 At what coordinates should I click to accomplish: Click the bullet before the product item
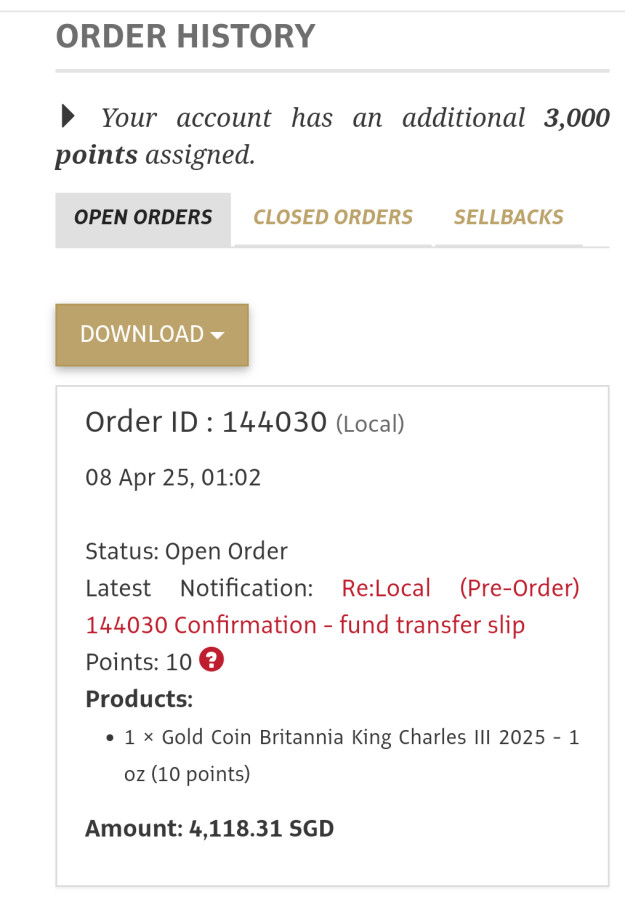point(109,739)
